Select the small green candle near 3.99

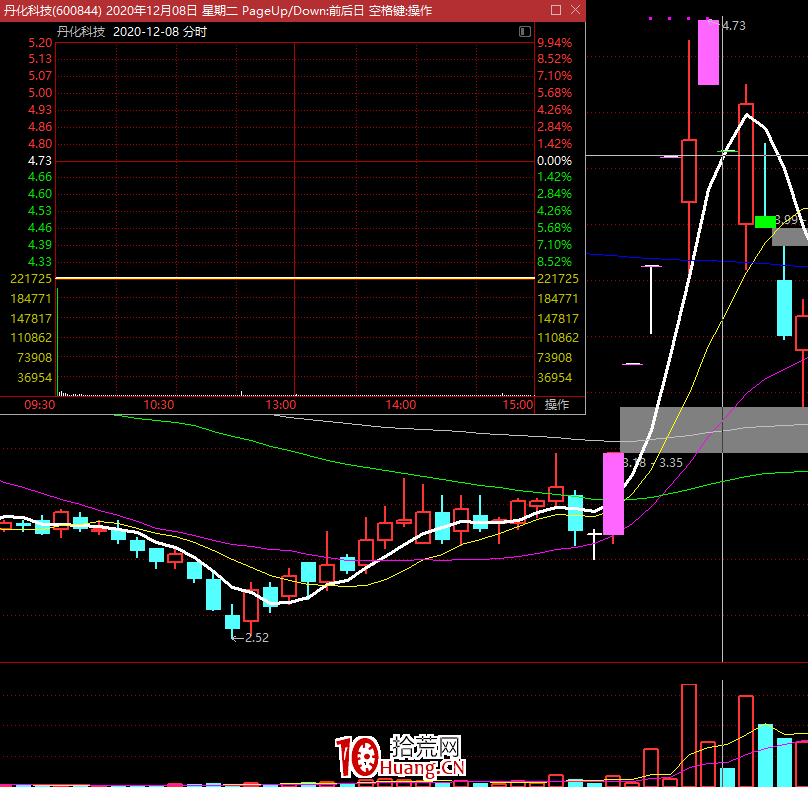[765, 222]
